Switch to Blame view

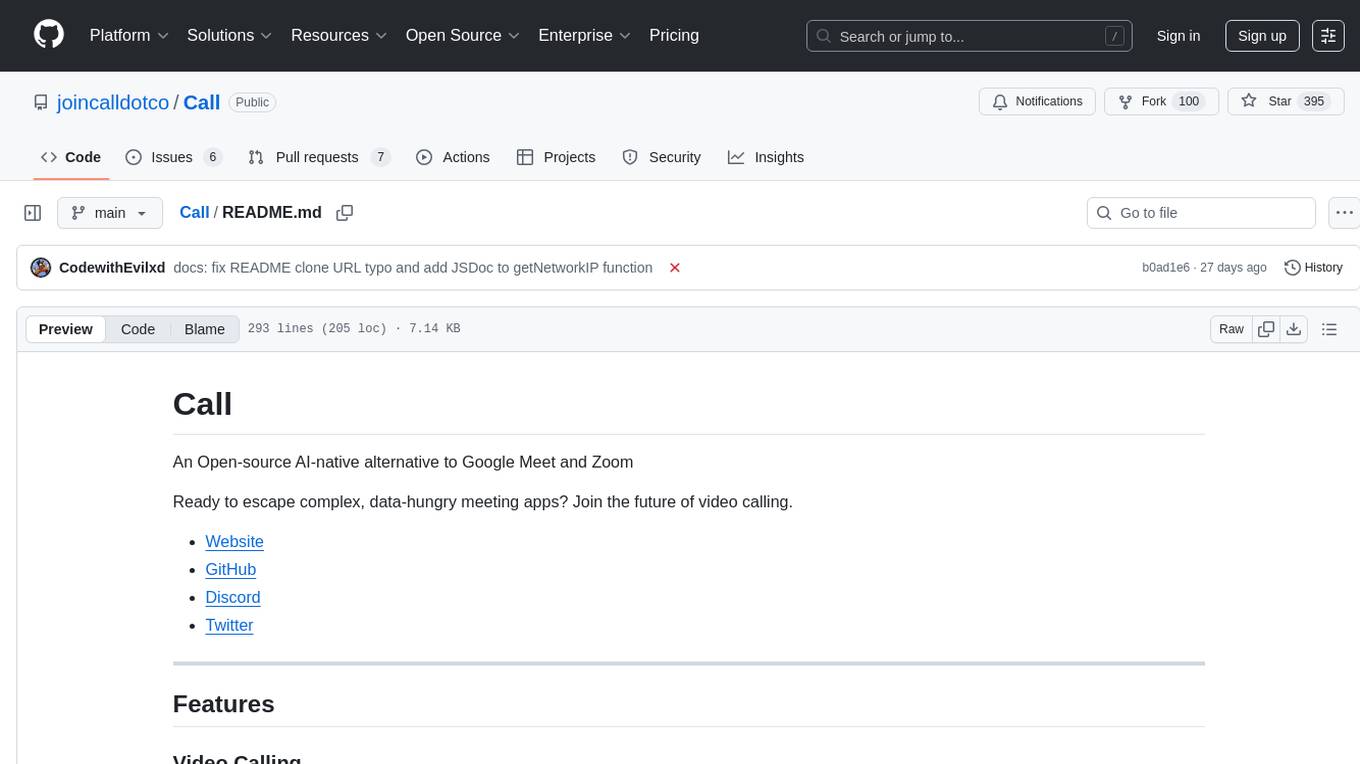(204, 329)
